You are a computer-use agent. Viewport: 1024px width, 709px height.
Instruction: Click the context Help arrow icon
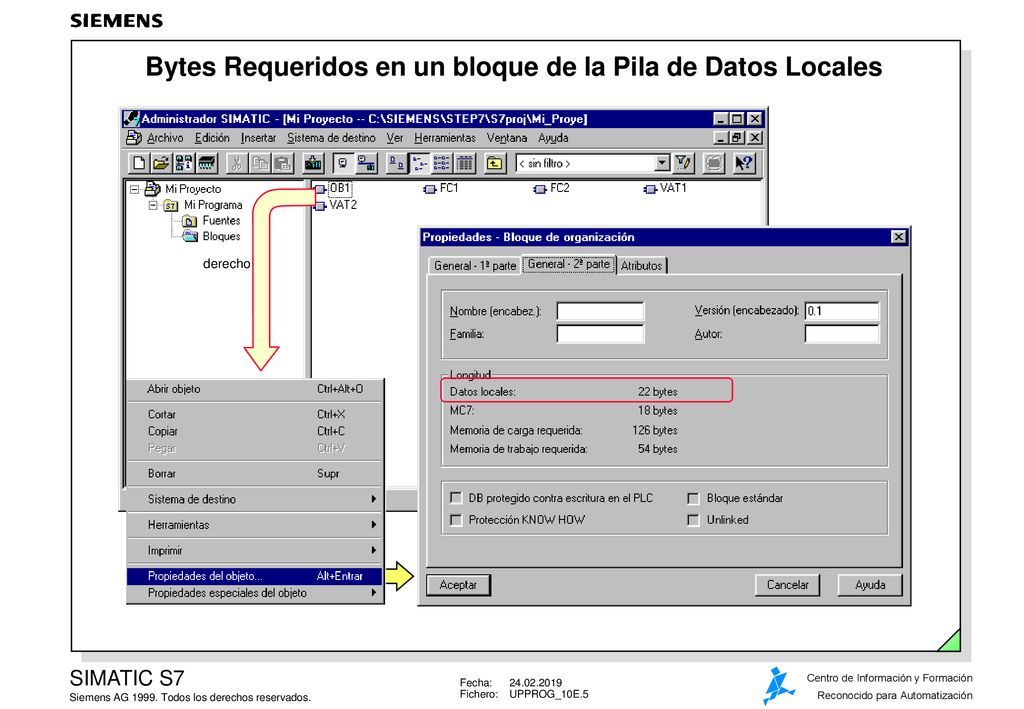(743, 163)
